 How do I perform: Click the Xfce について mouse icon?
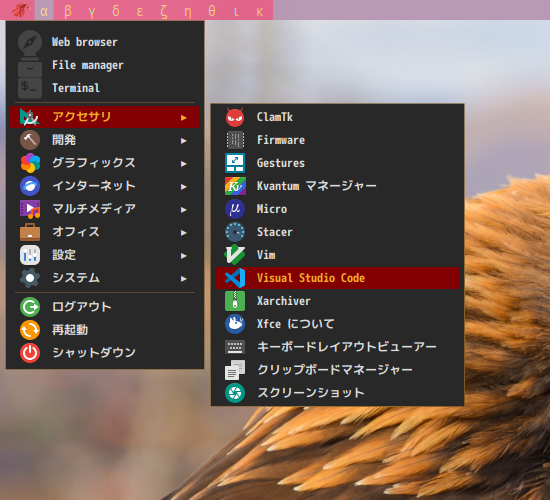pyautogui.click(x=235, y=324)
